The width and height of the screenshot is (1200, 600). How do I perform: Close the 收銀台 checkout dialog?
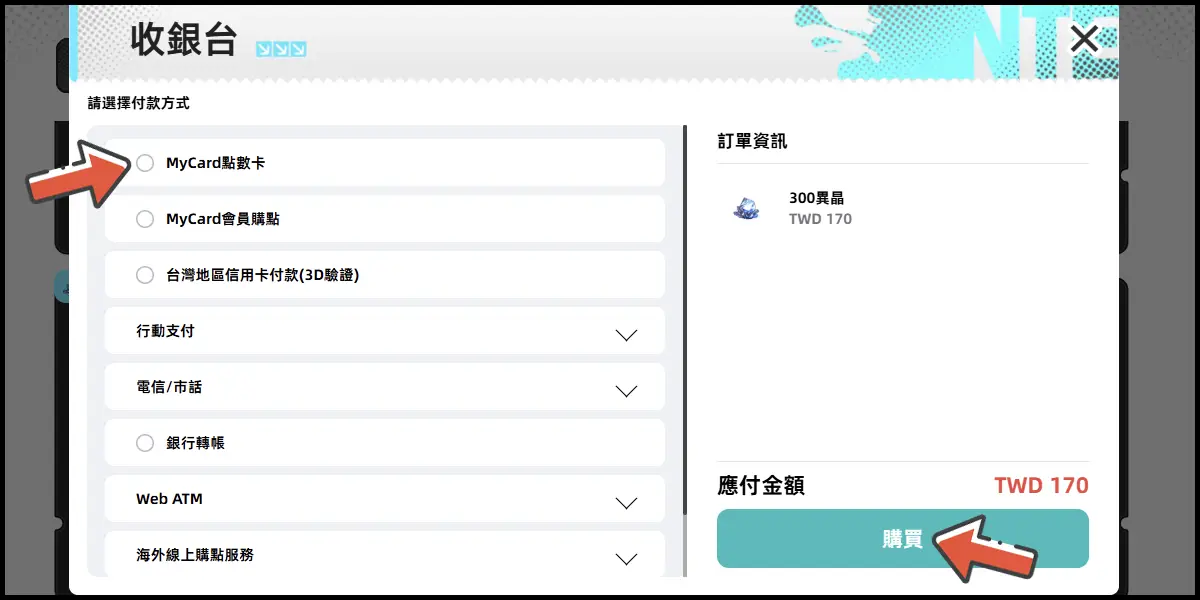click(x=1084, y=40)
